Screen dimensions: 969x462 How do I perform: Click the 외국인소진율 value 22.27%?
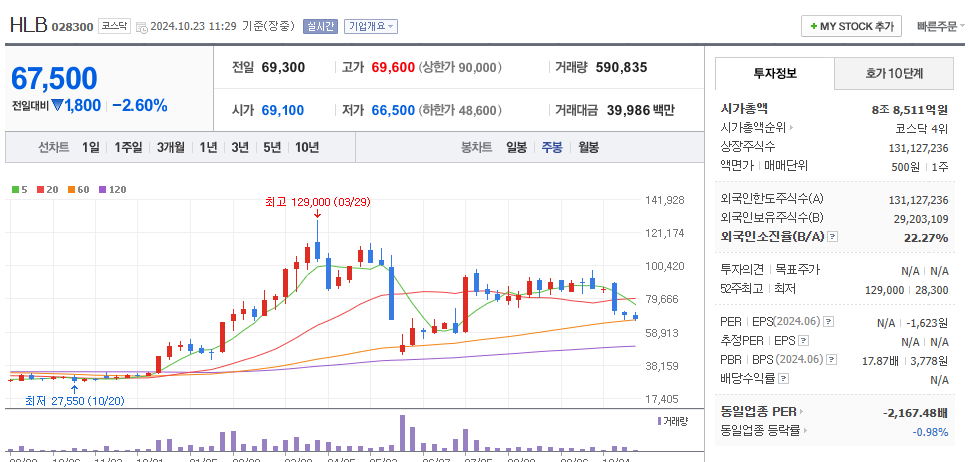[925, 237]
